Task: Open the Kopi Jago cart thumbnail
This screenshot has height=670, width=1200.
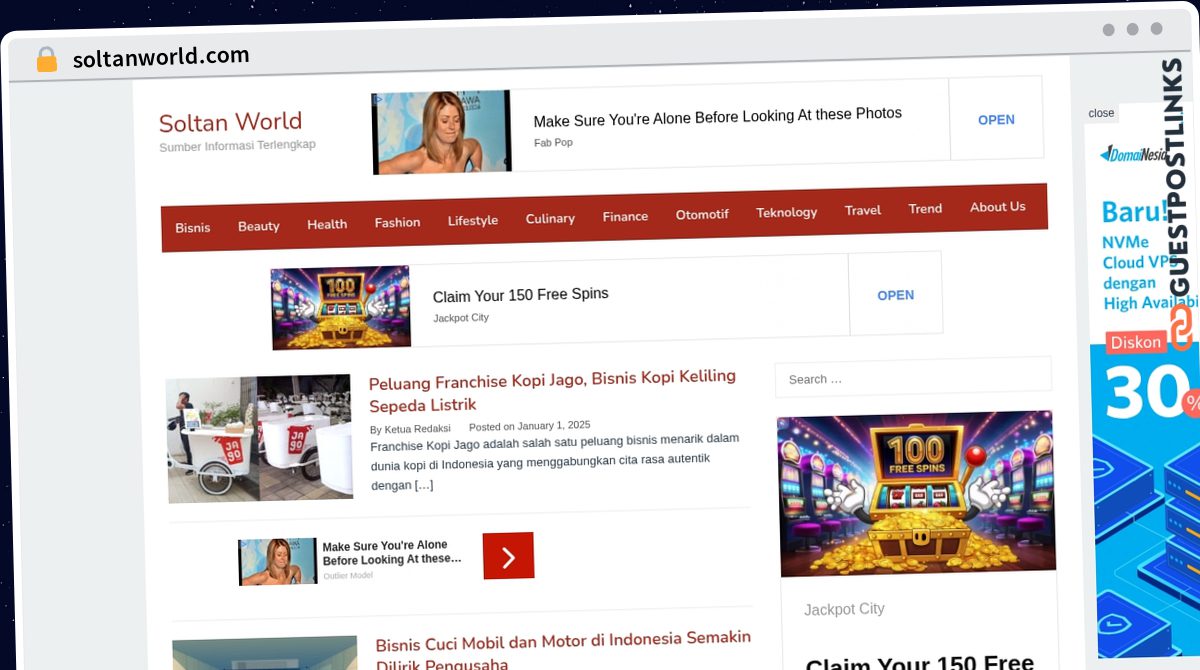Action: (x=259, y=439)
